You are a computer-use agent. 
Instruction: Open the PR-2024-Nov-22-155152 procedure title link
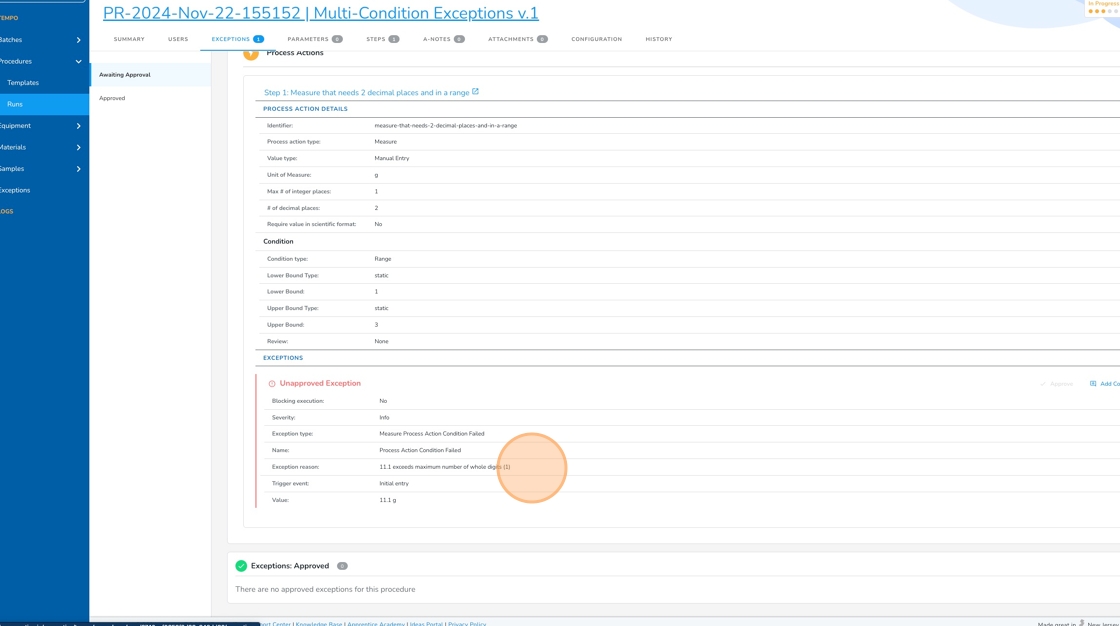(320, 13)
